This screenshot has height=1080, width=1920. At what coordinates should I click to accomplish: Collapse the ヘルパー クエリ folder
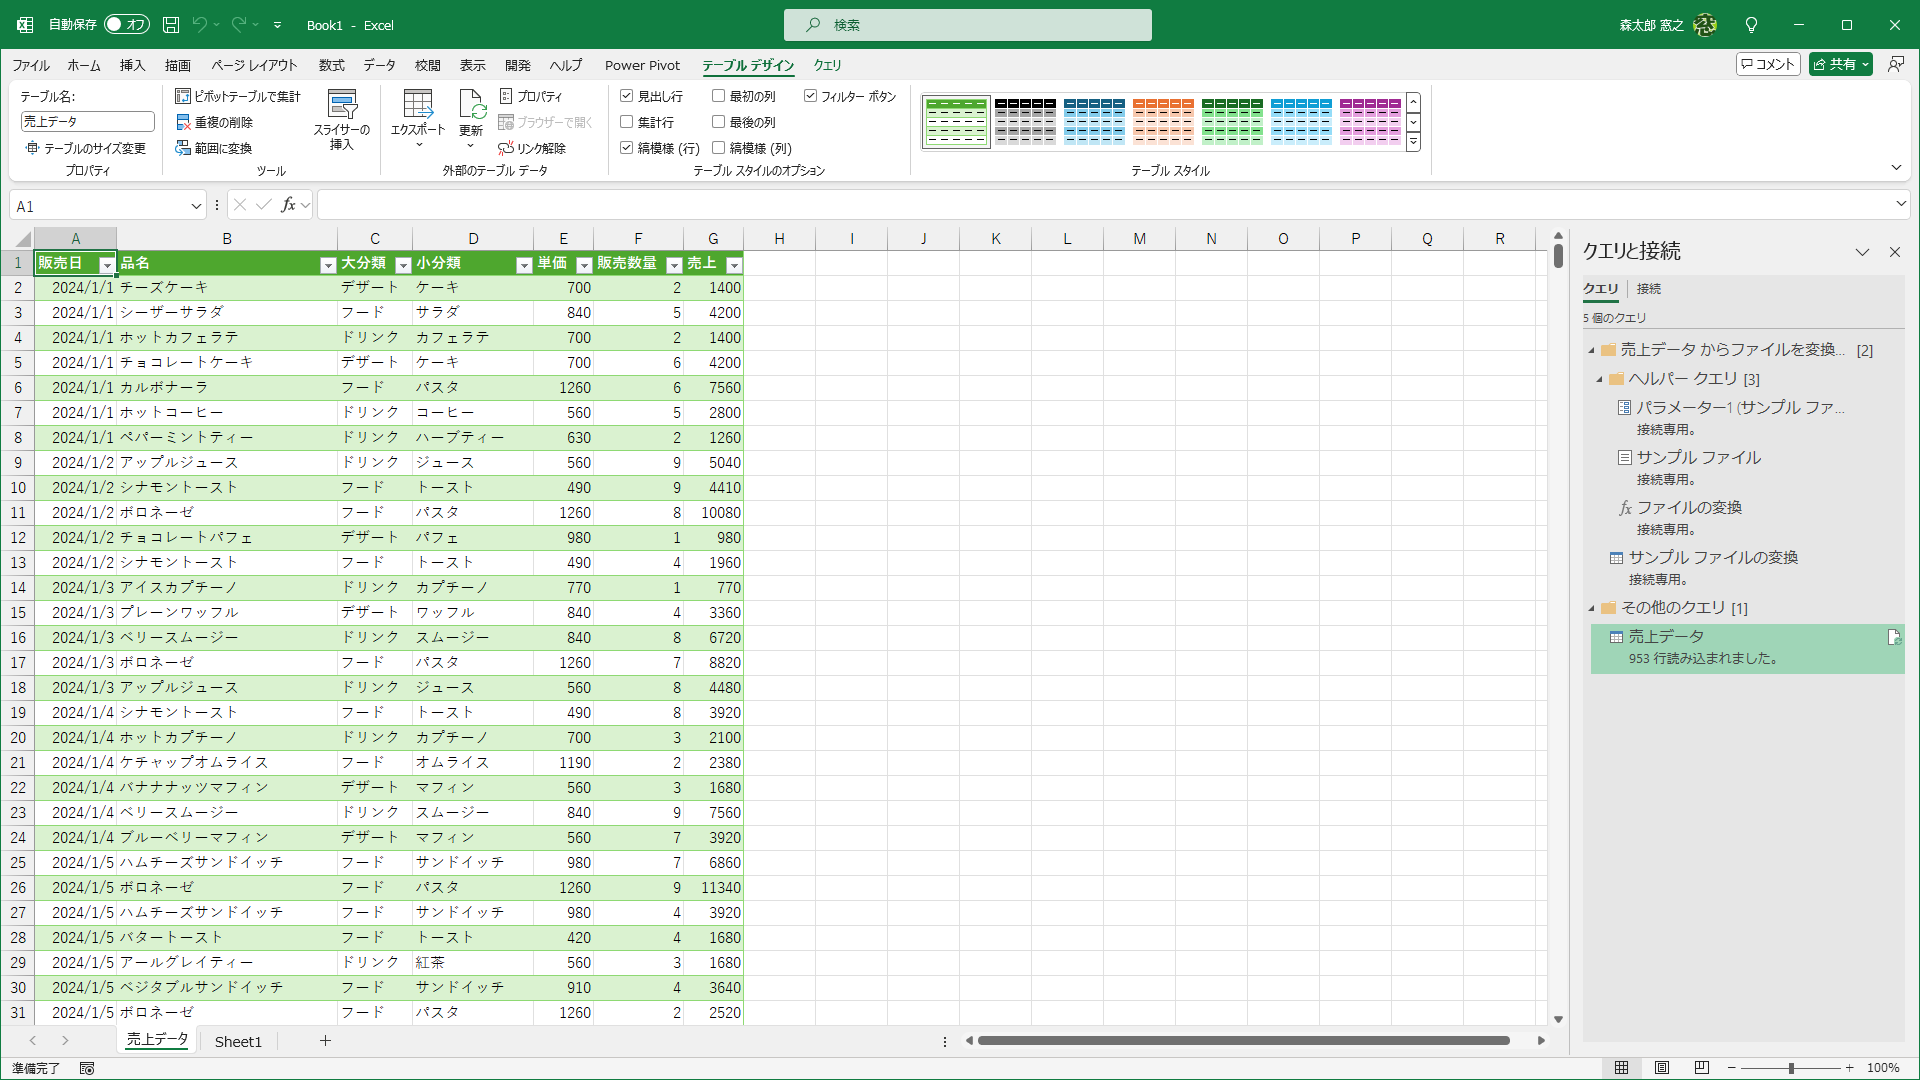(1599, 379)
